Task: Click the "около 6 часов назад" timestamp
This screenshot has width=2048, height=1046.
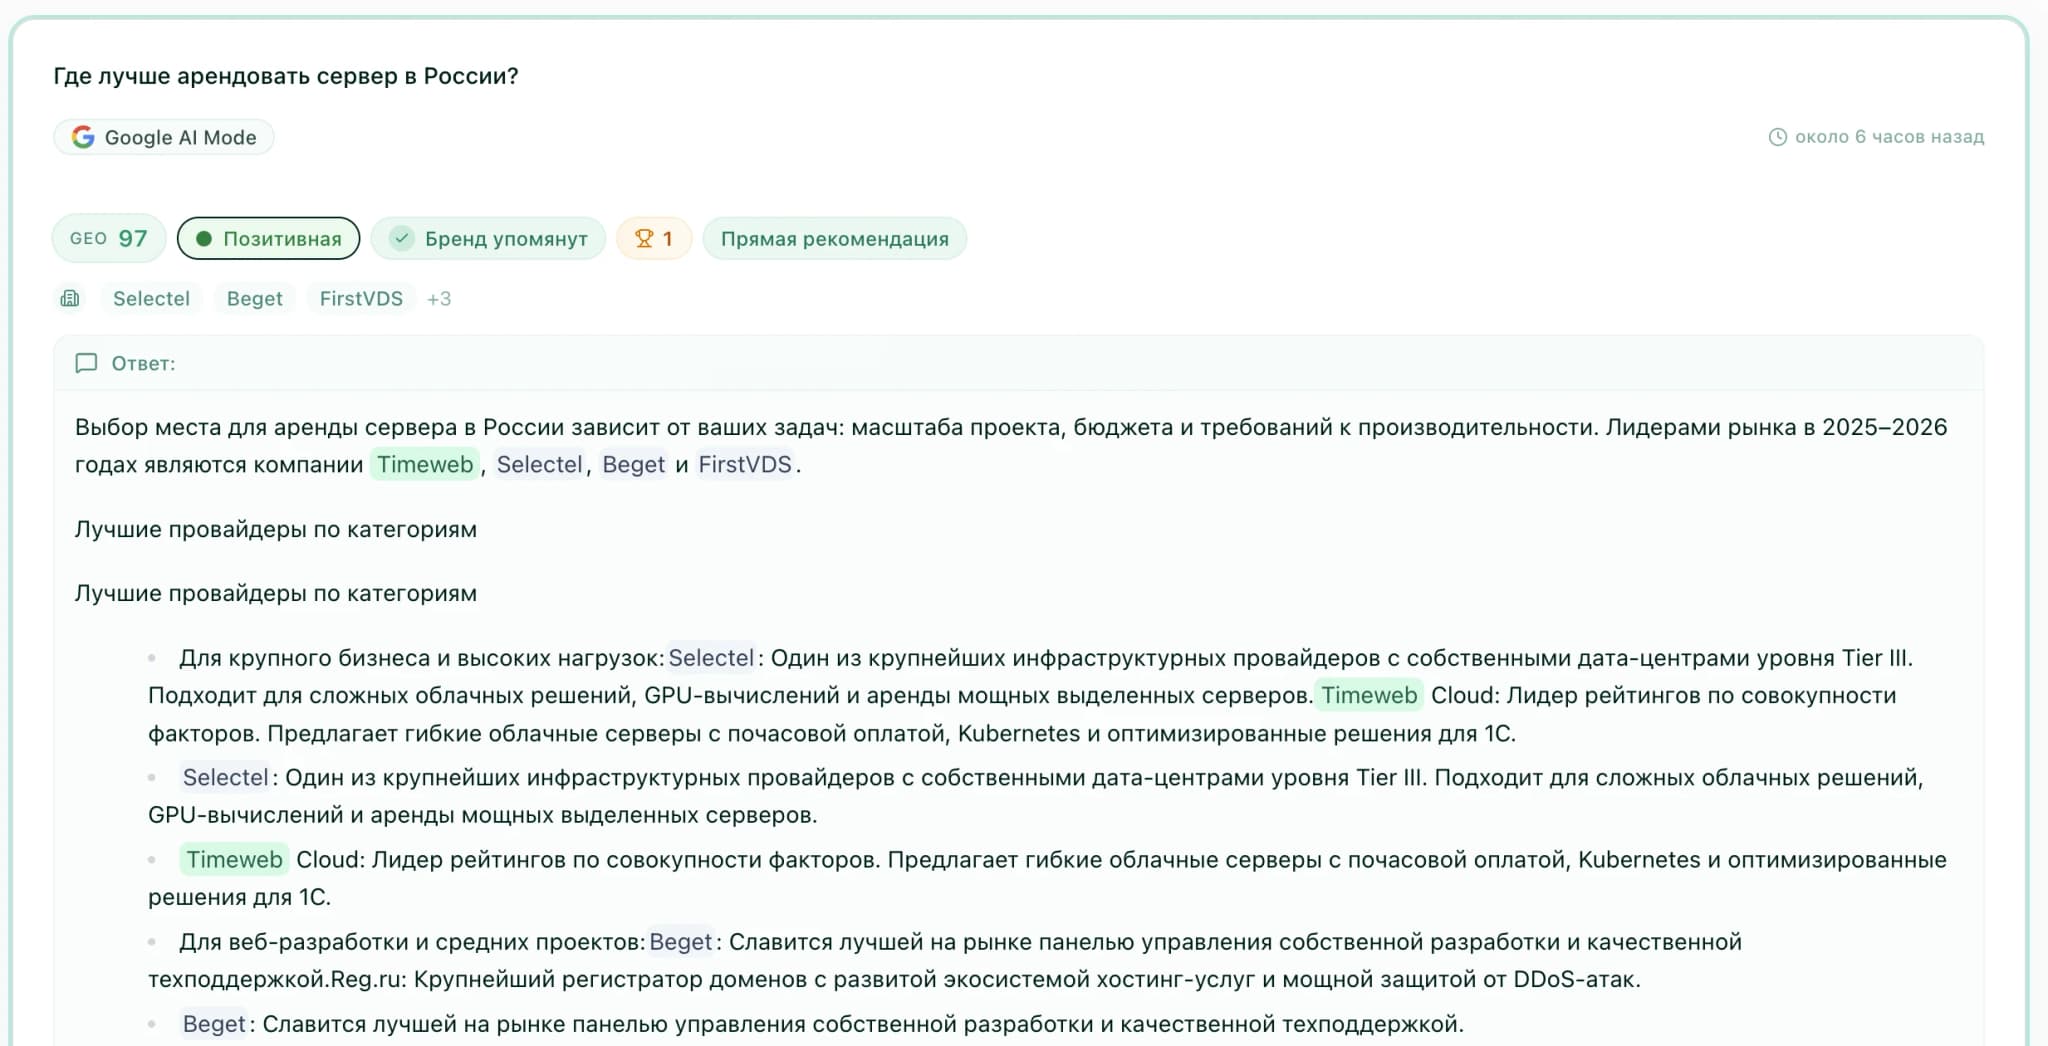Action: 1890,137
